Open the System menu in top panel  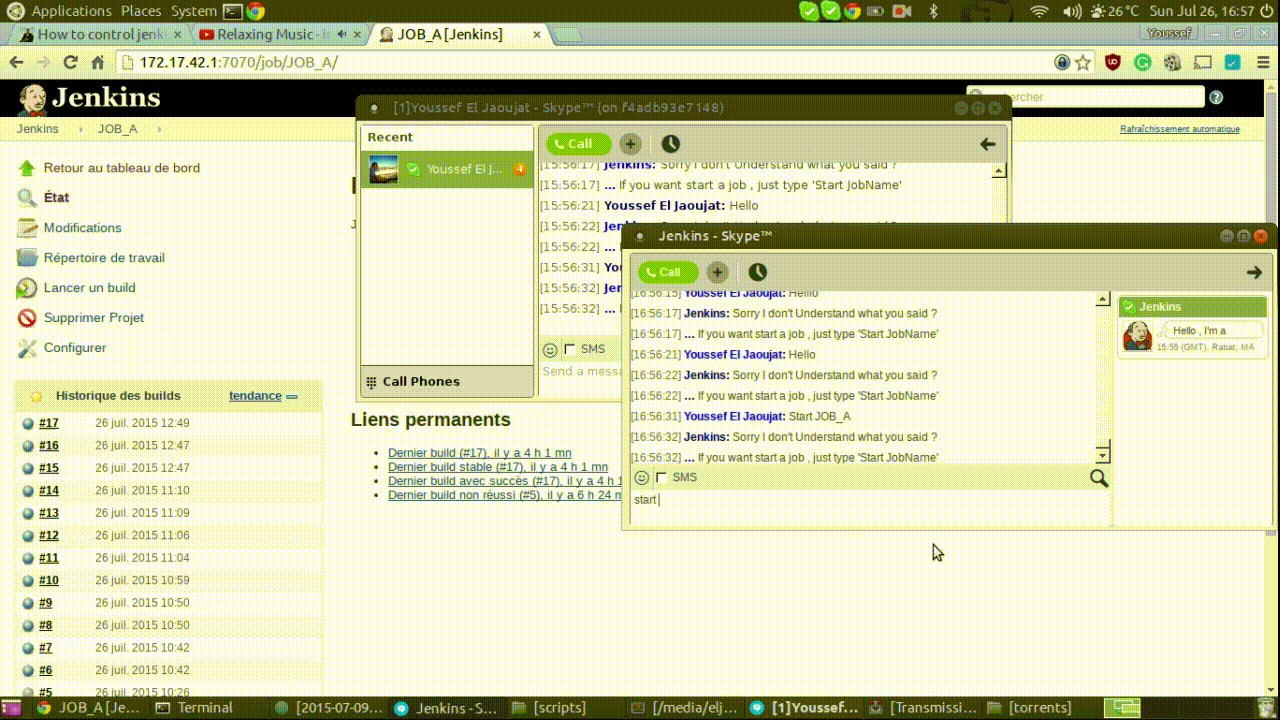pyautogui.click(x=194, y=11)
